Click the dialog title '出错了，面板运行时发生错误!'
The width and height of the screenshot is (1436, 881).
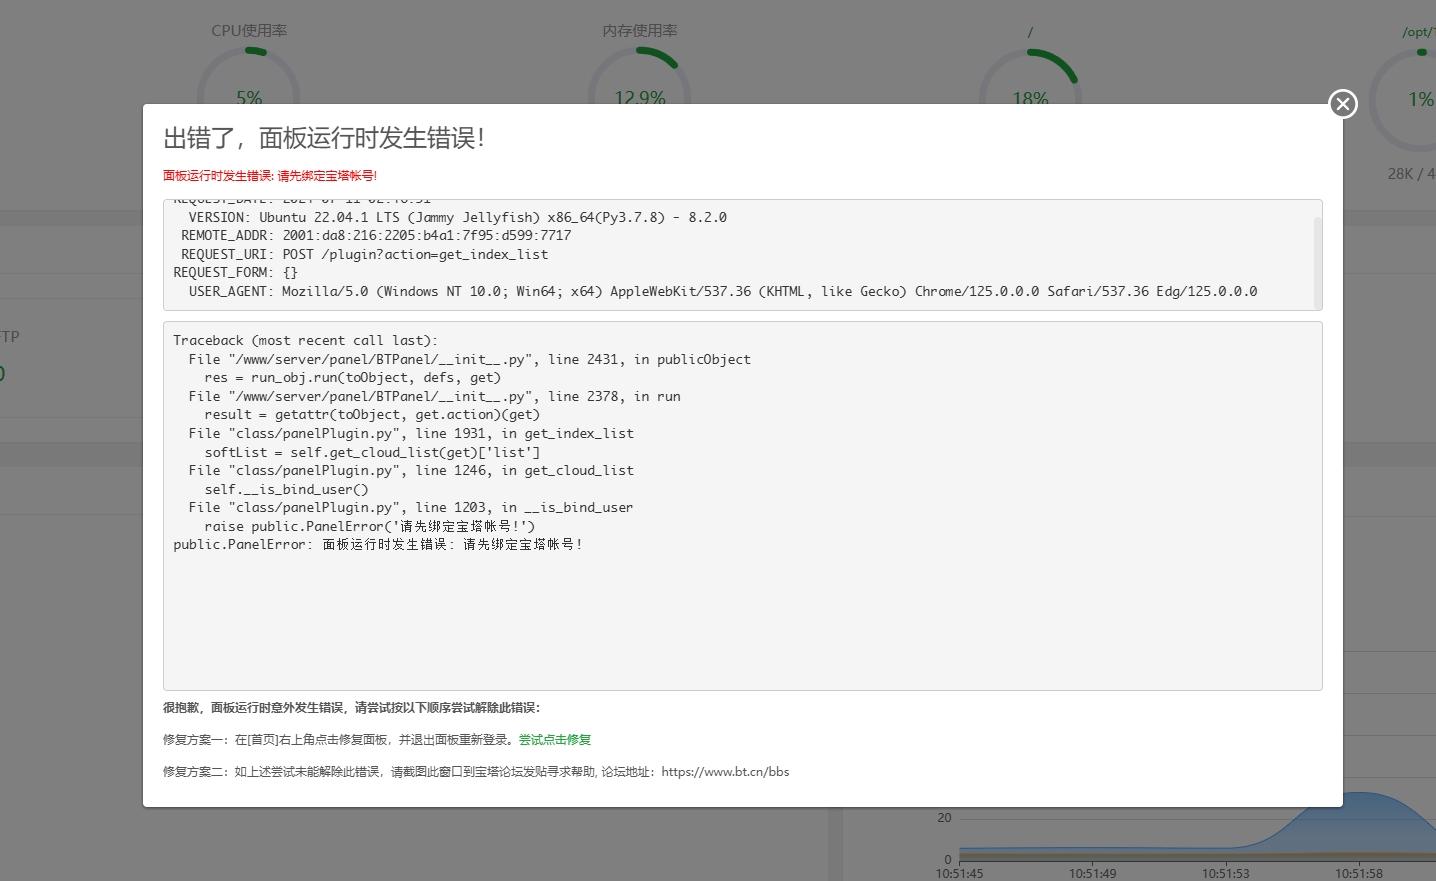click(x=325, y=138)
